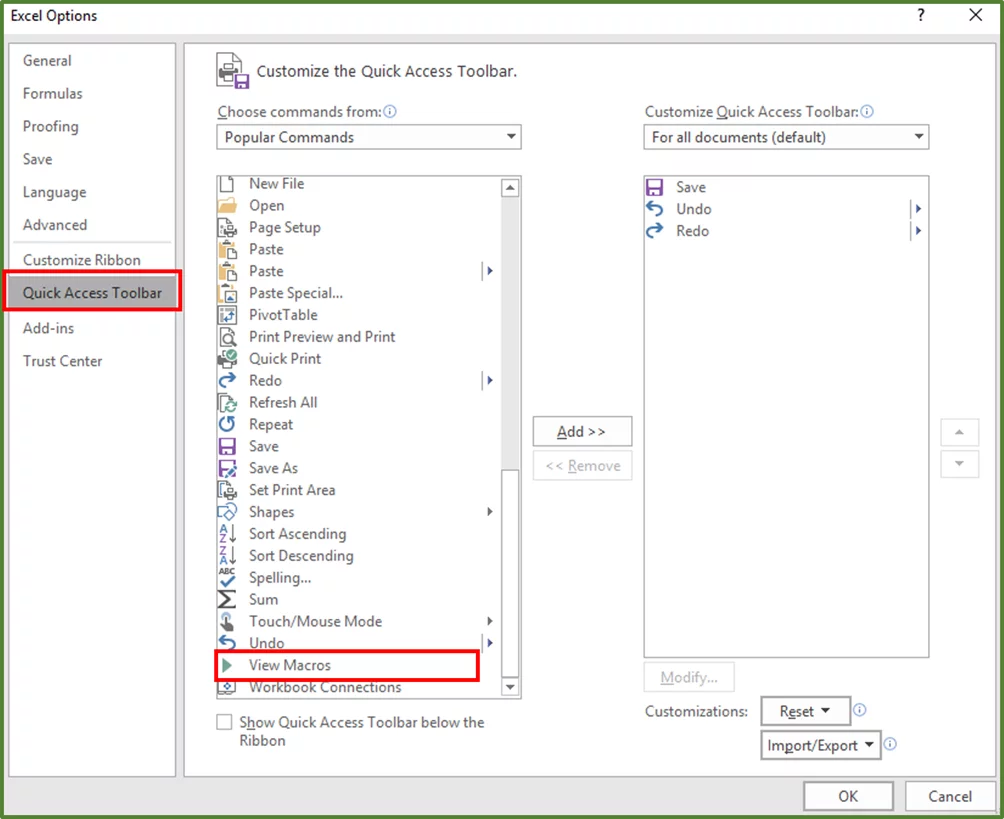Image resolution: width=1004 pixels, height=819 pixels.
Task: Enable Show Quick Access Toolbar below the Ribbon
Action: click(222, 722)
